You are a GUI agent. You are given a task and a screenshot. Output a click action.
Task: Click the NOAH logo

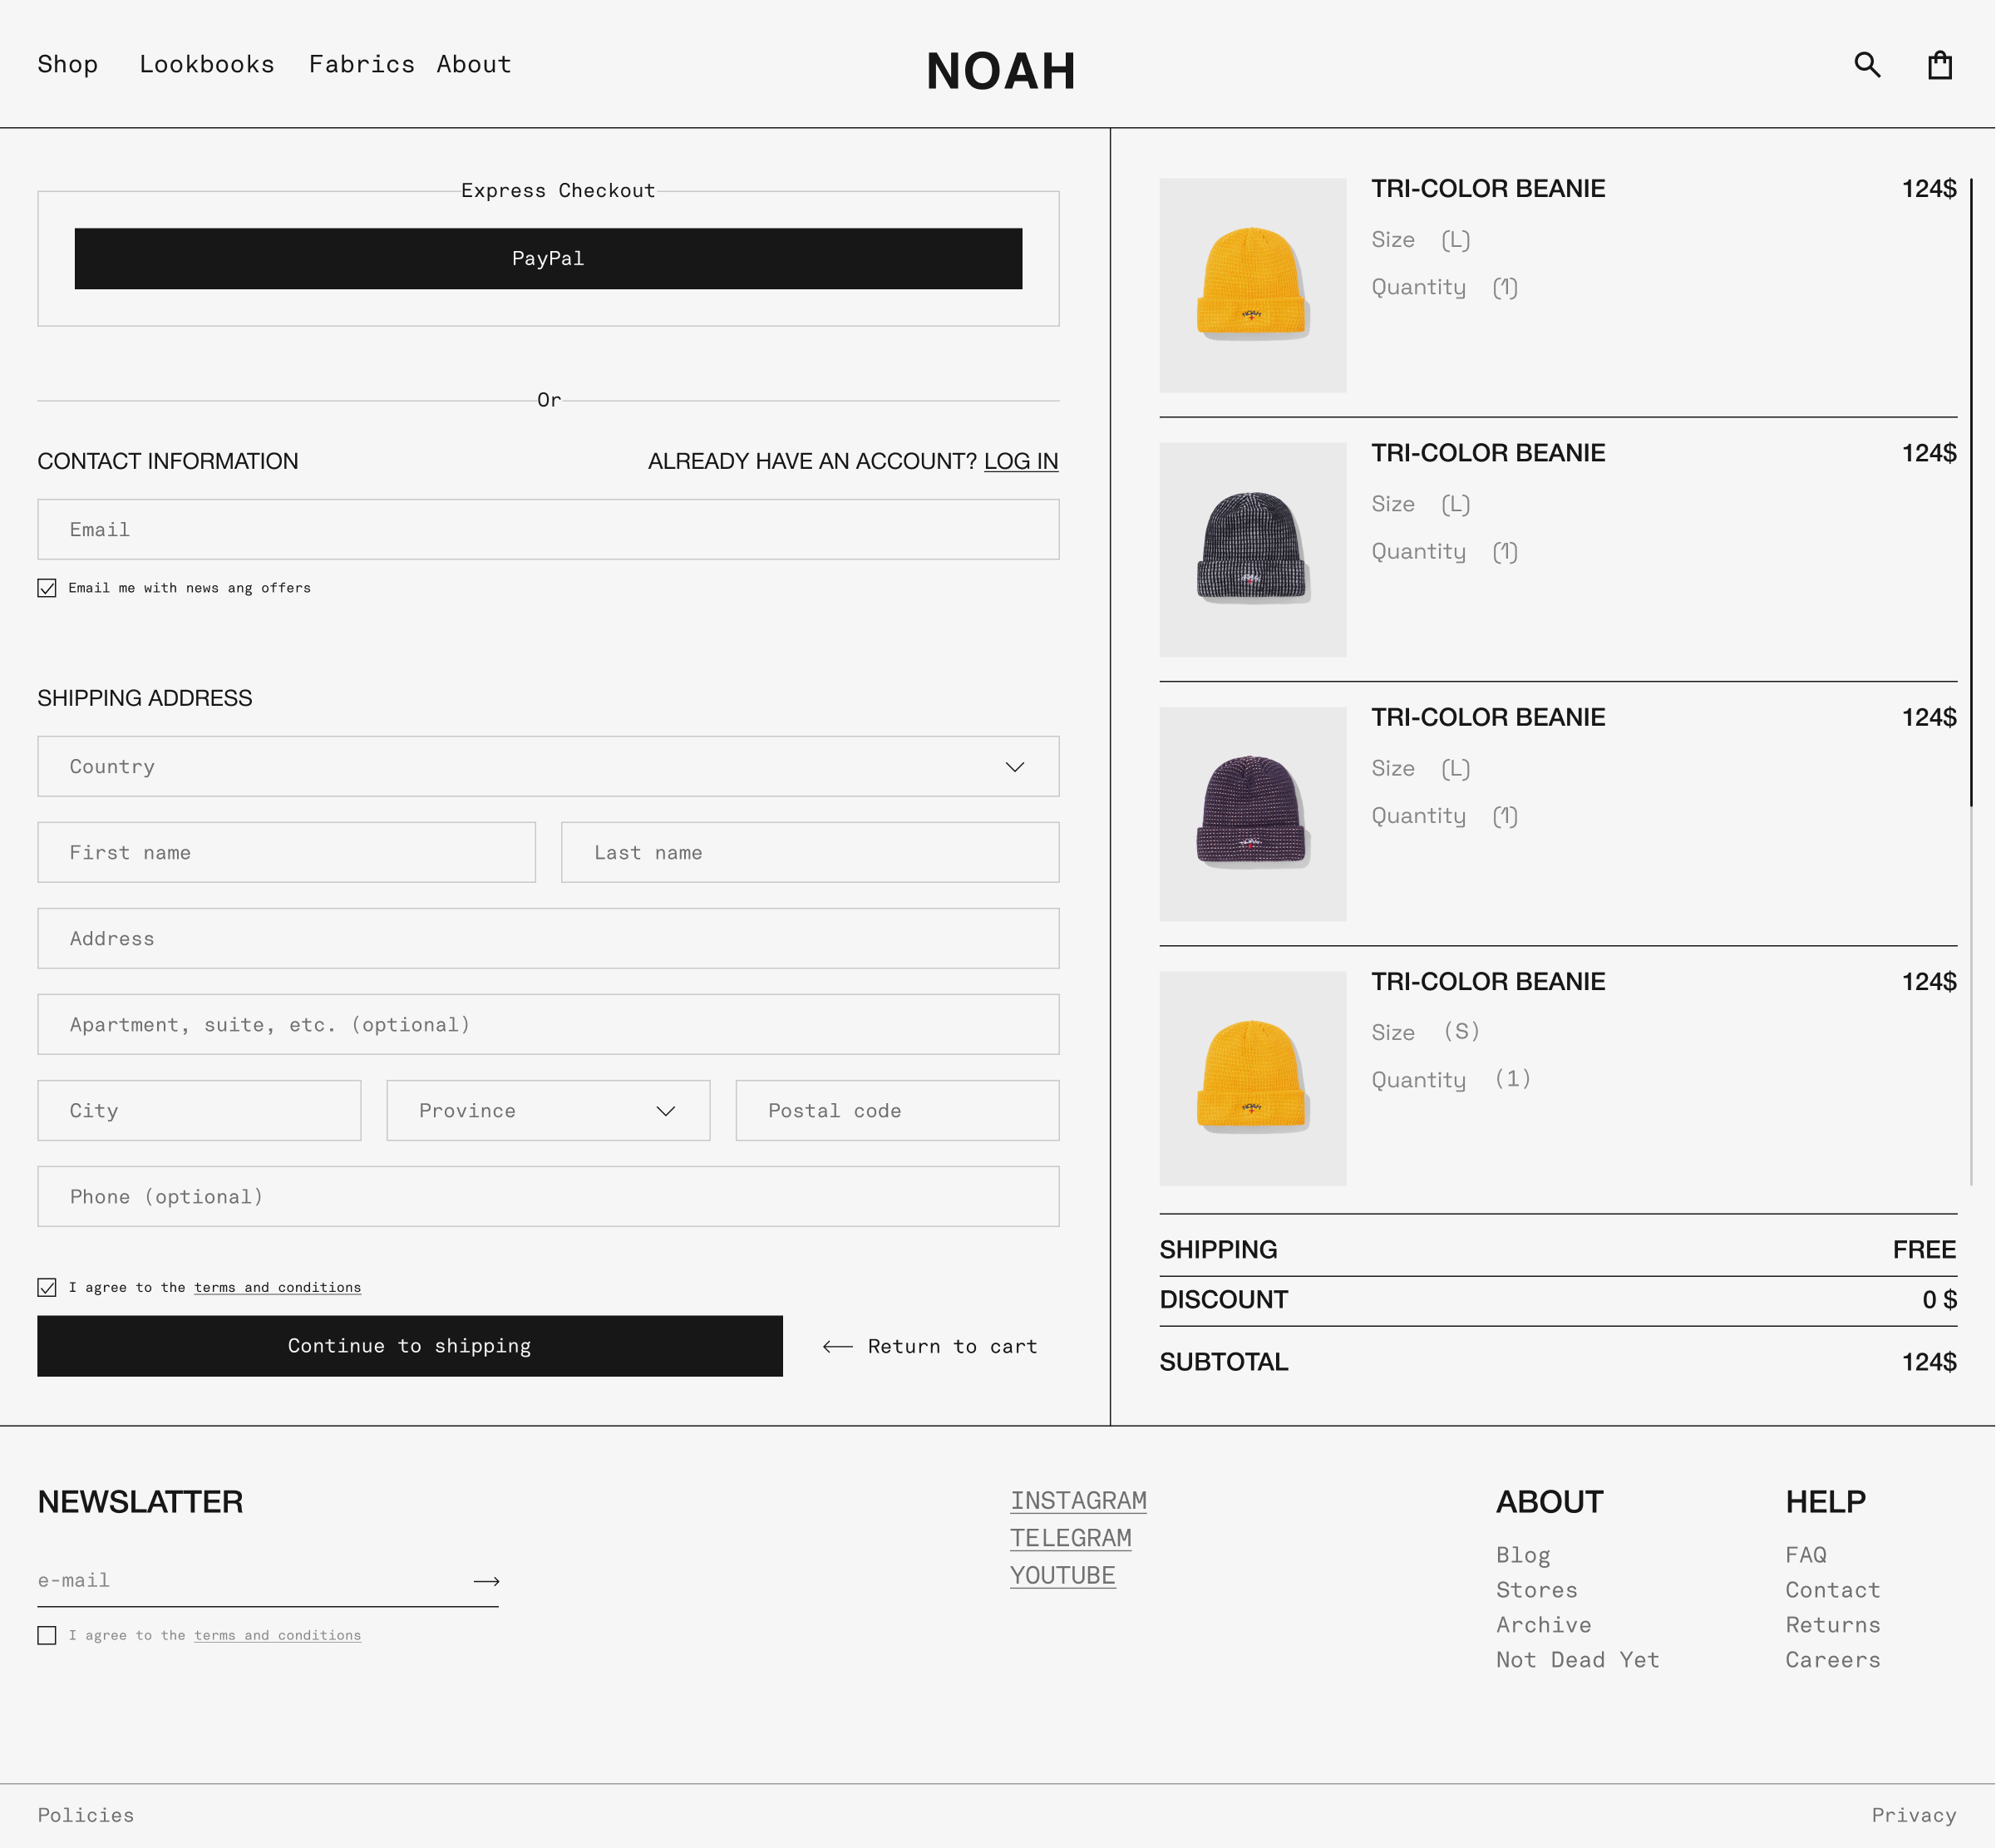pos(999,70)
